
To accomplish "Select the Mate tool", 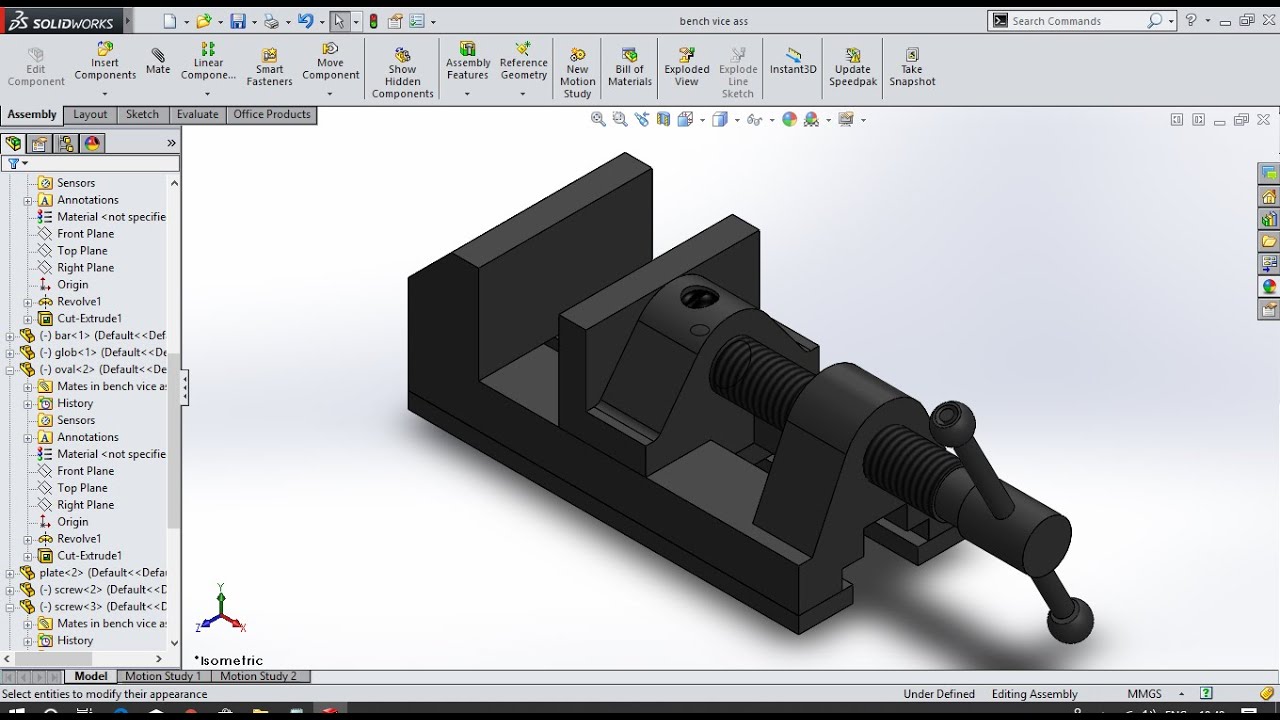I will pos(158,61).
